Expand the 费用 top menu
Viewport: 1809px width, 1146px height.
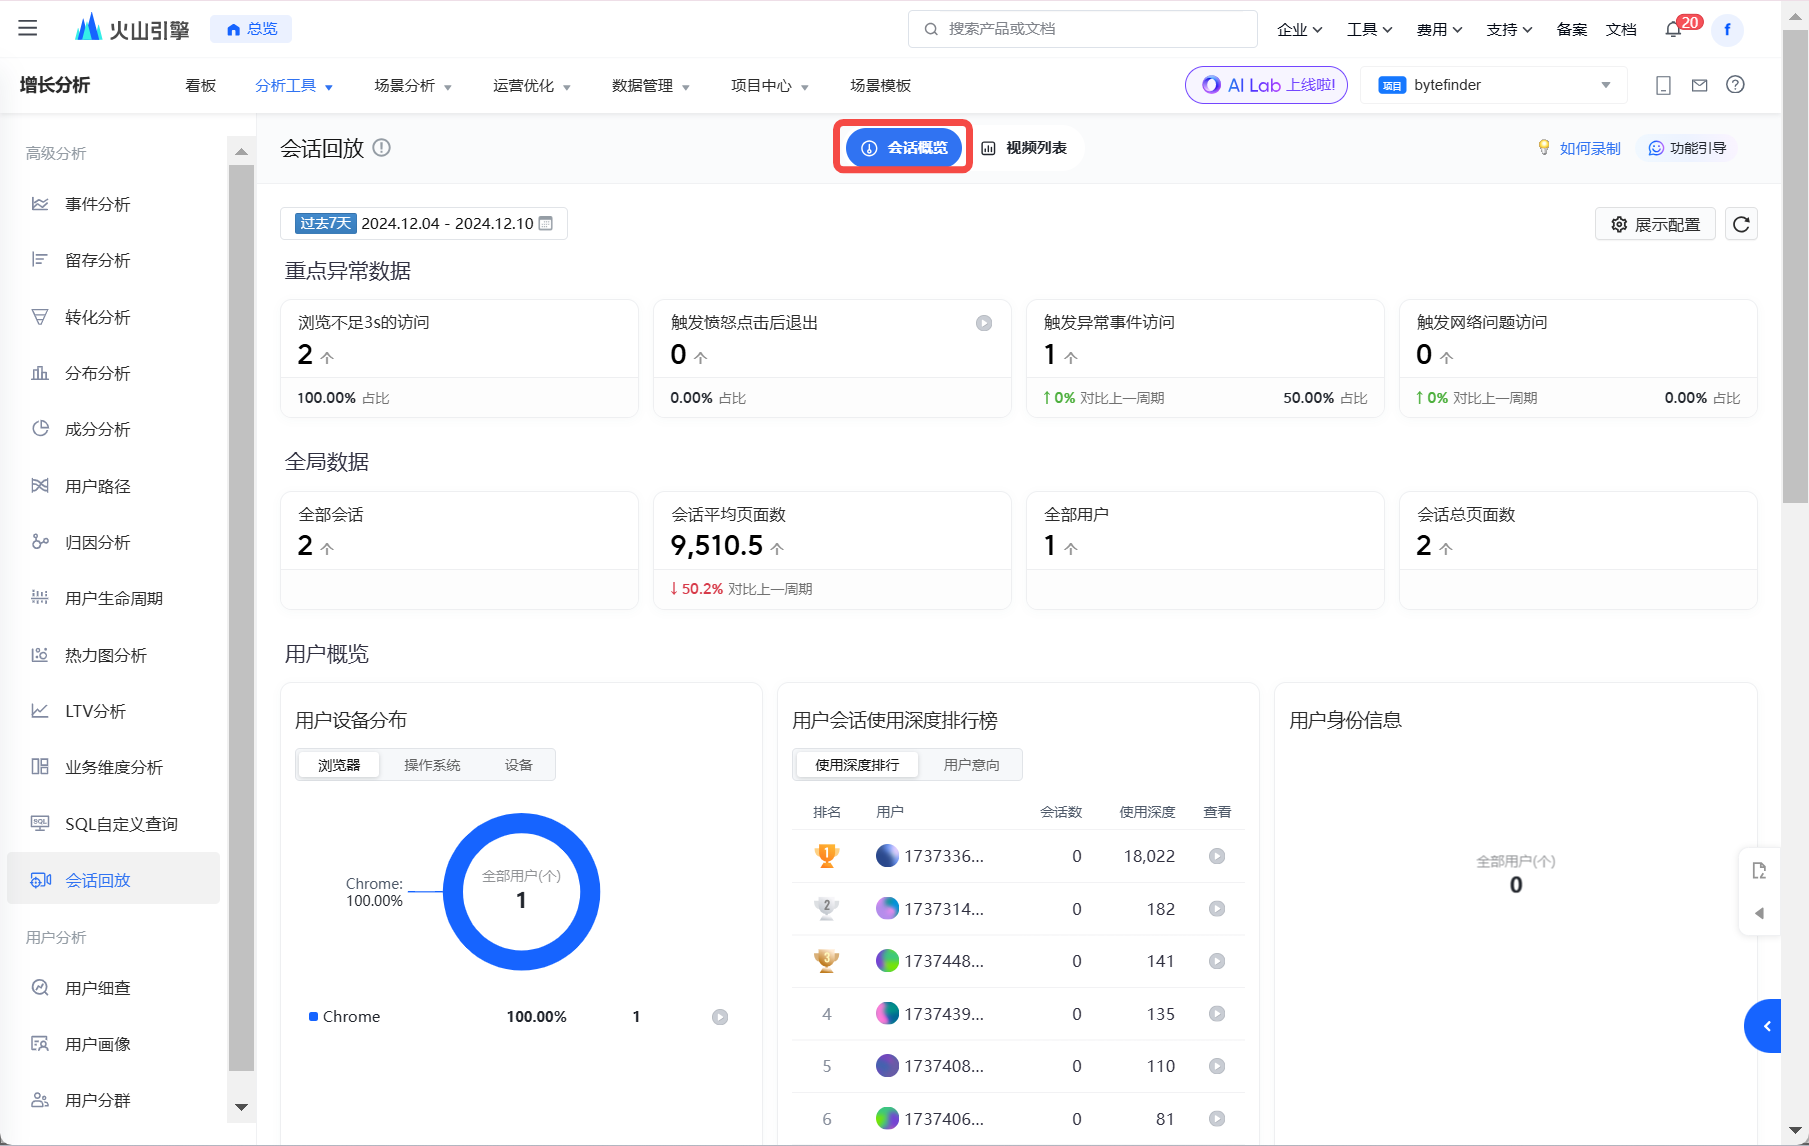(1439, 29)
